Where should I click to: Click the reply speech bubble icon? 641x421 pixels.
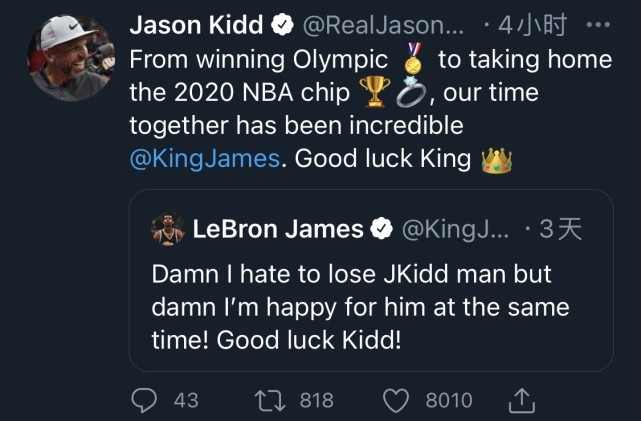pos(145,400)
